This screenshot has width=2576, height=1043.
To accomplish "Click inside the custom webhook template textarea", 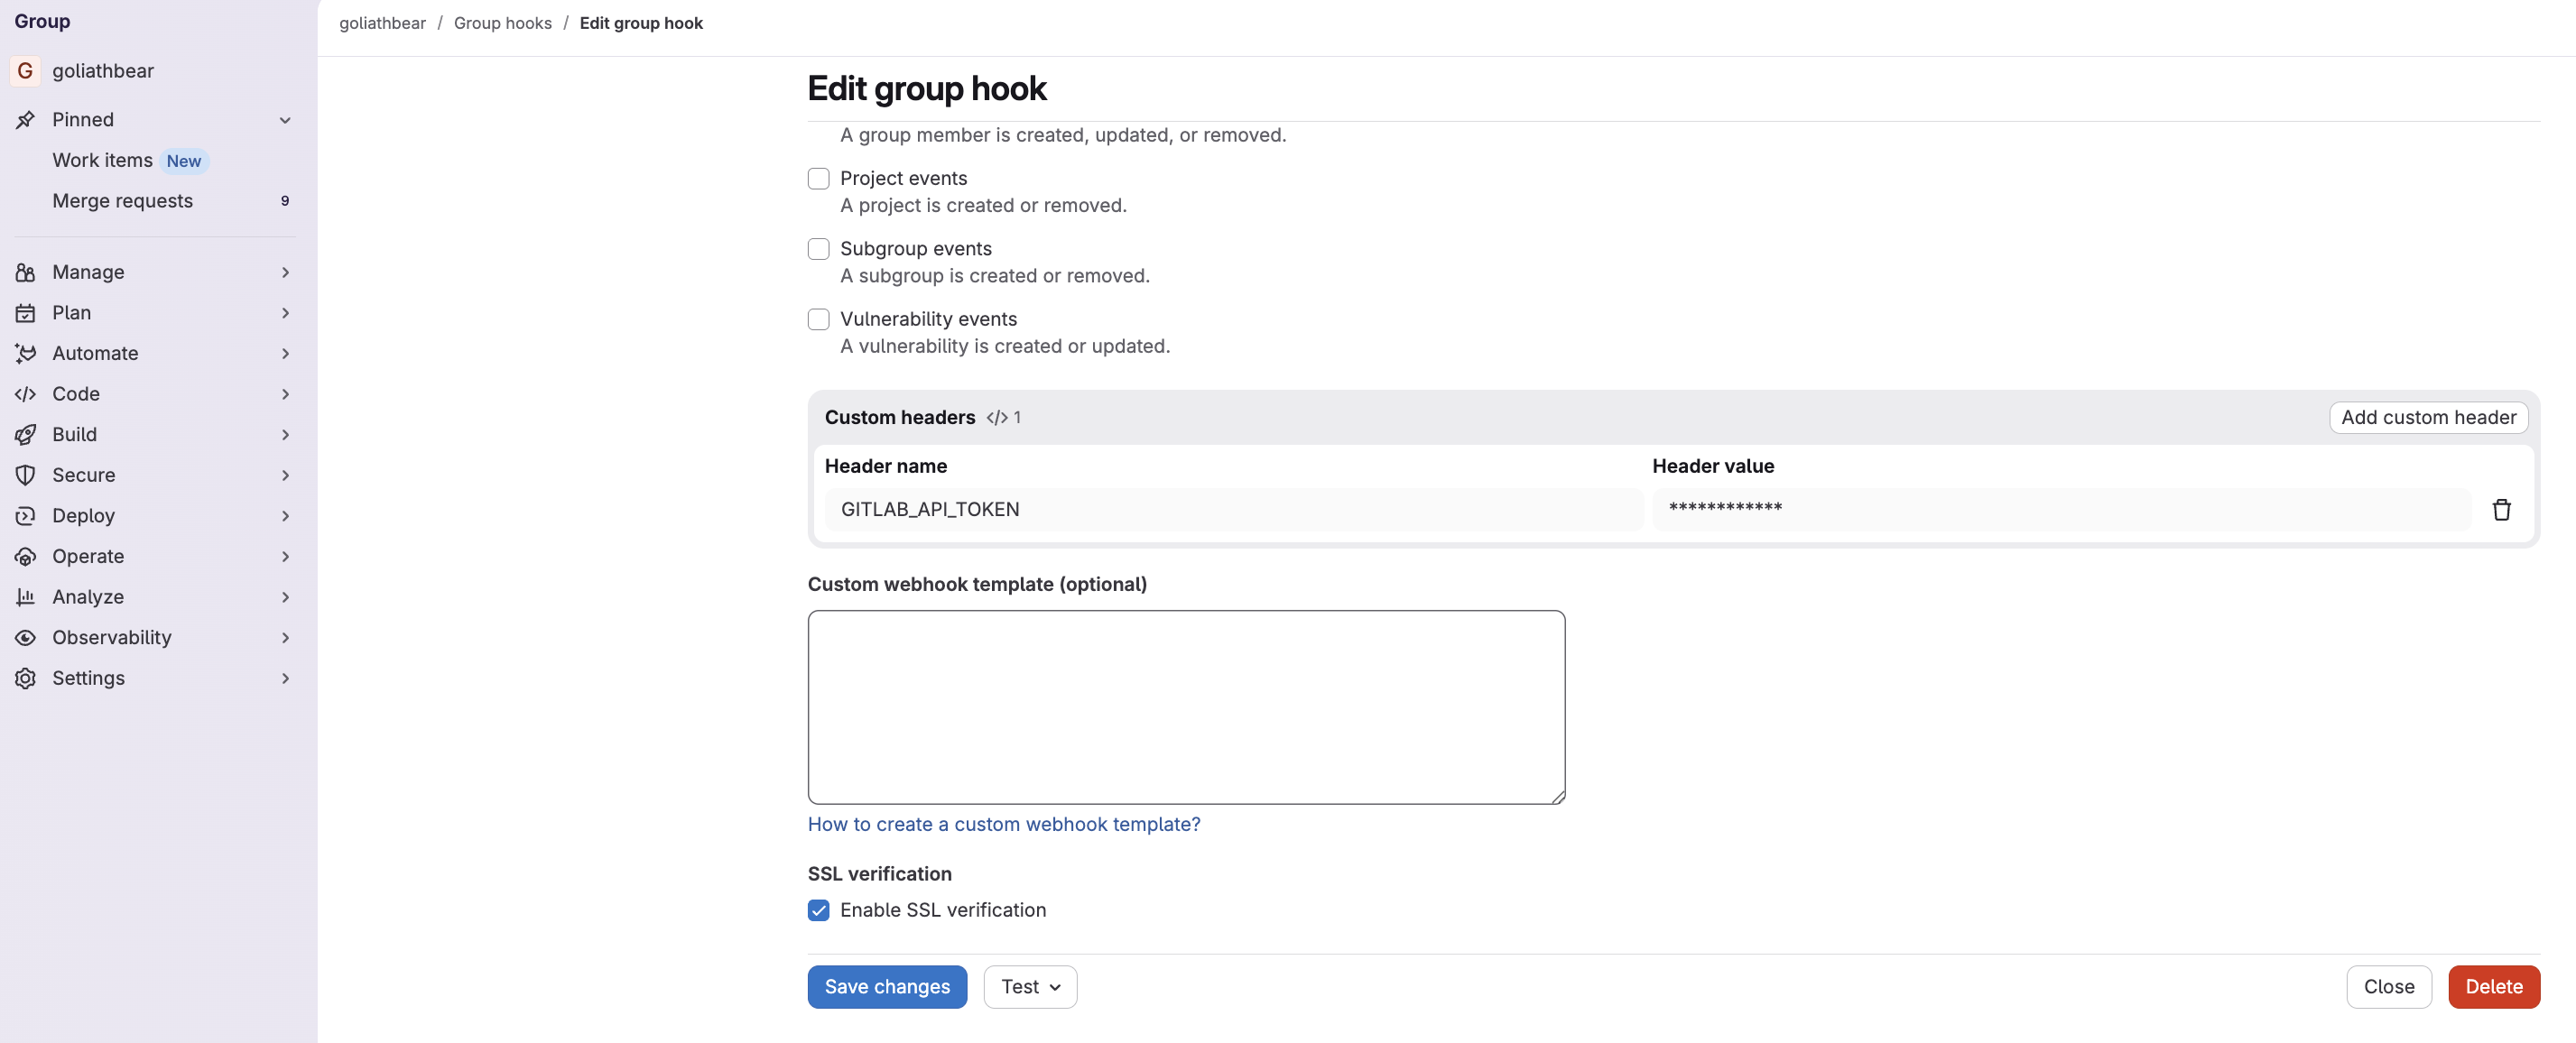I will click(1186, 707).
